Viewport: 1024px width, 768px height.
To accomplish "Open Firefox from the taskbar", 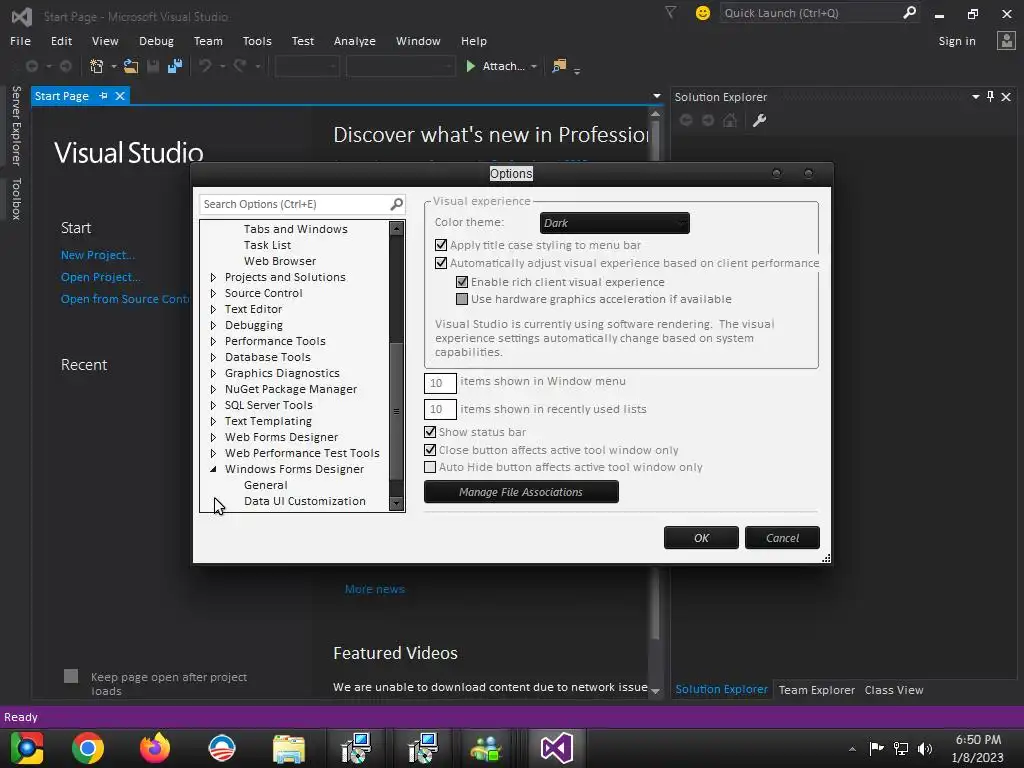I will pyautogui.click(x=155, y=748).
